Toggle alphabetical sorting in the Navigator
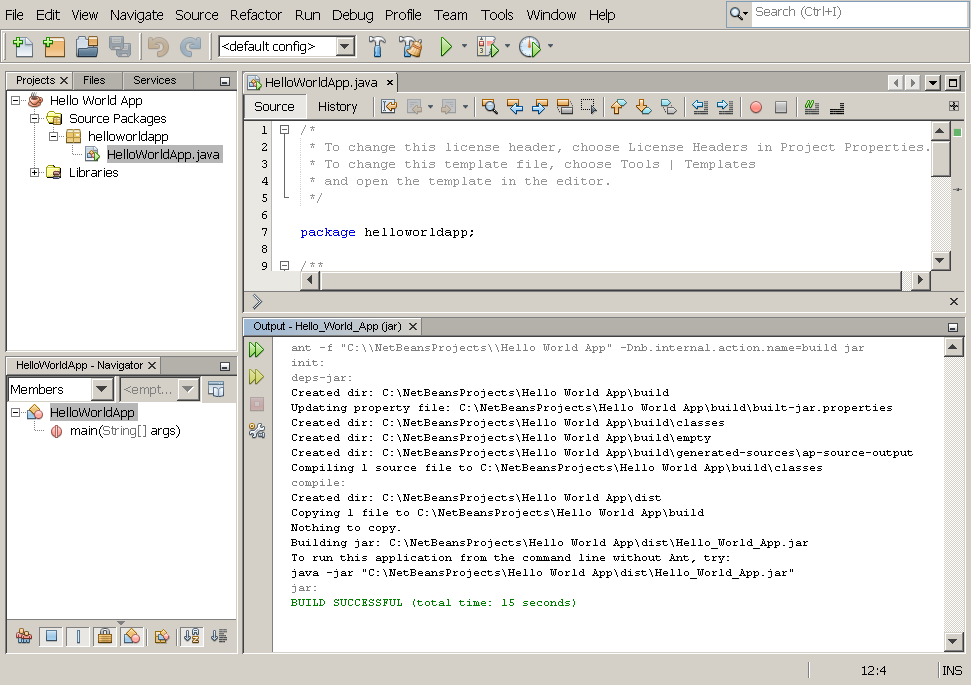Image resolution: width=971 pixels, height=685 pixels. (x=189, y=636)
